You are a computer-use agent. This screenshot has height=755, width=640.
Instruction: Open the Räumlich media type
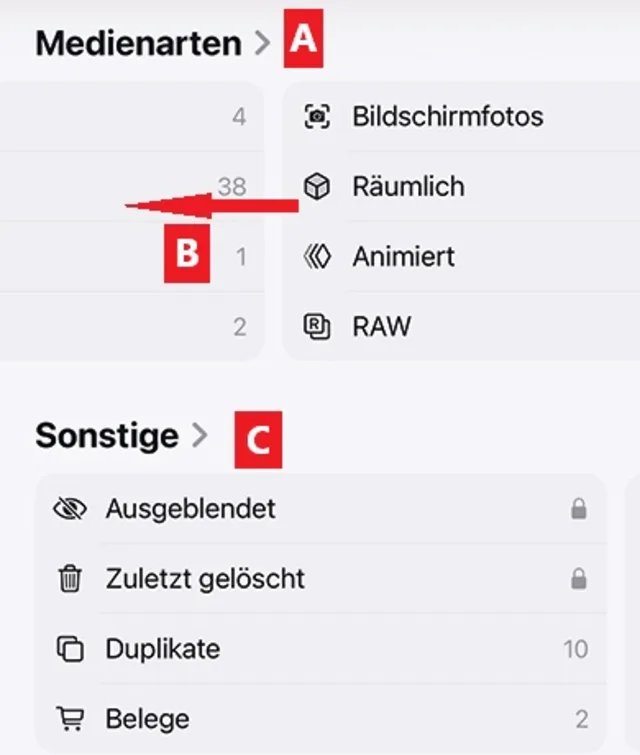[408, 187]
